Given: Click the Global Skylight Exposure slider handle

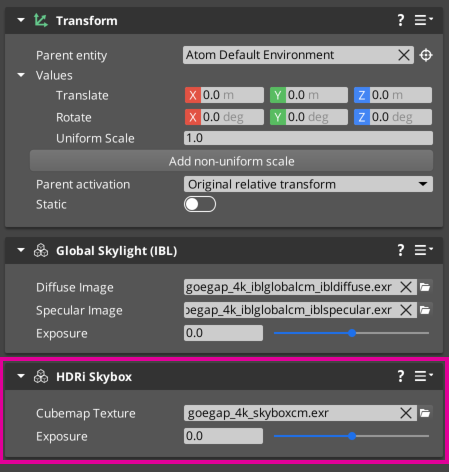Looking at the screenshot, I should coord(352,333).
